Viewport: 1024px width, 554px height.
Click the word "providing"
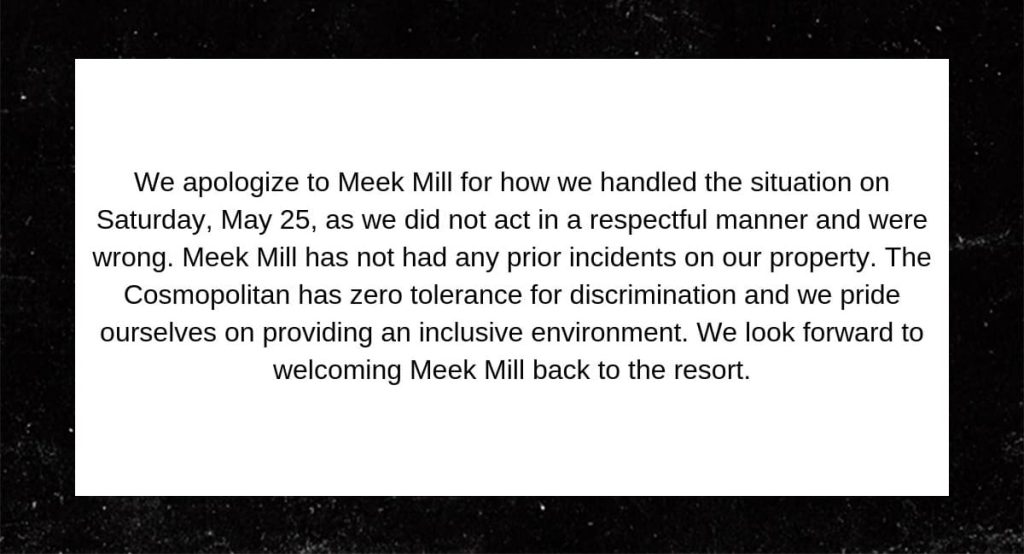pos(317,334)
